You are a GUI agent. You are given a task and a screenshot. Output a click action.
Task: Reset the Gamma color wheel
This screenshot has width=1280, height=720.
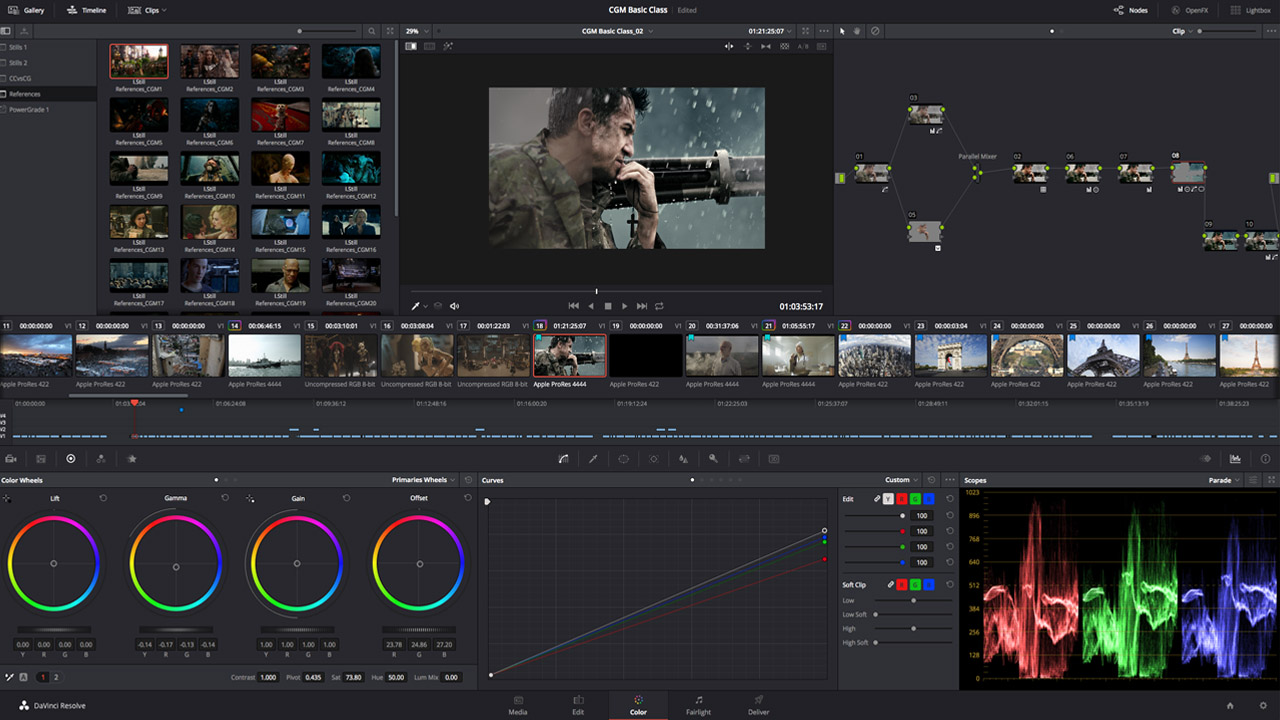pyautogui.click(x=224, y=498)
